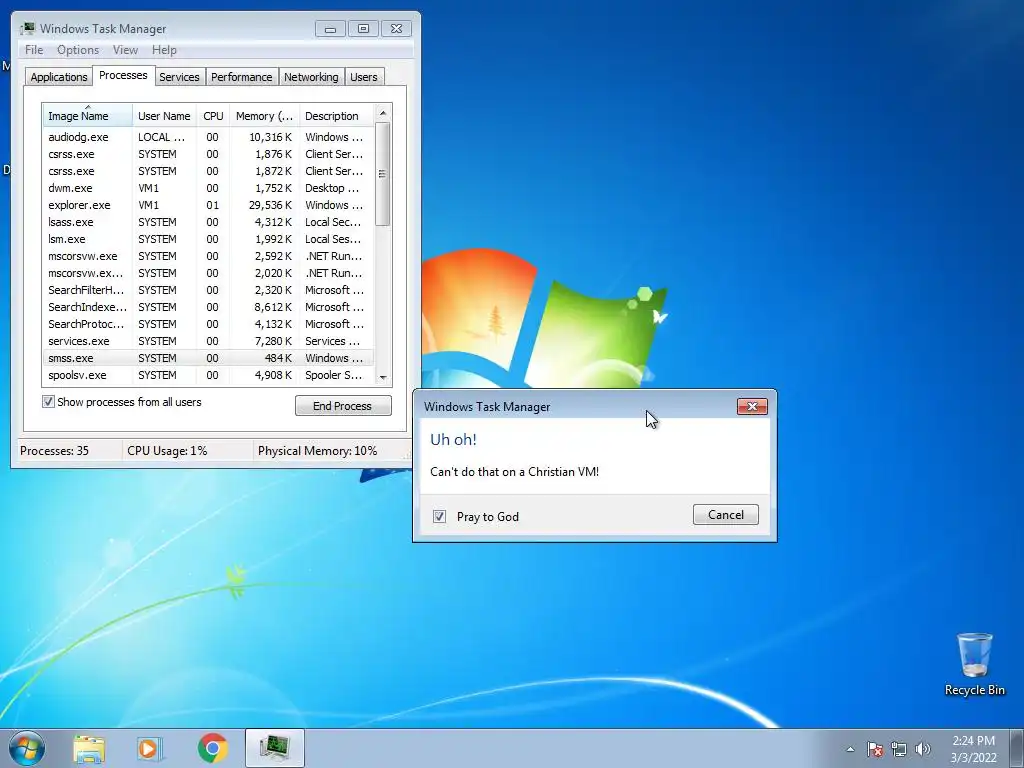Screen dimensions: 1024x768
Task: Click process list scroll up arrow
Action: pos(383,113)
